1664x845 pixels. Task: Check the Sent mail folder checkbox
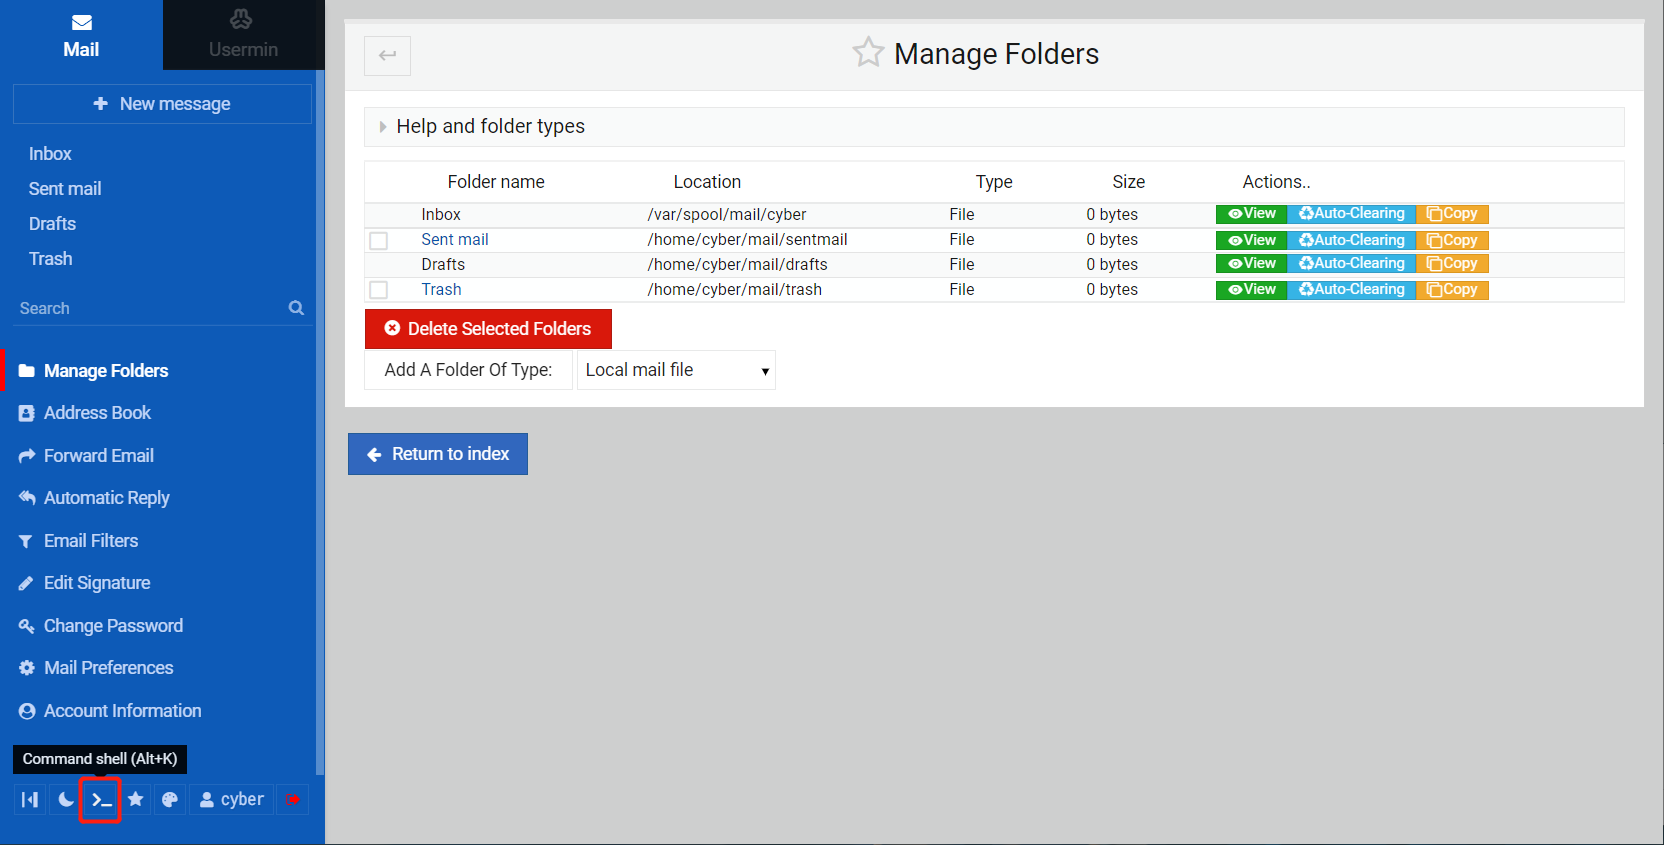tap(379, 241)
